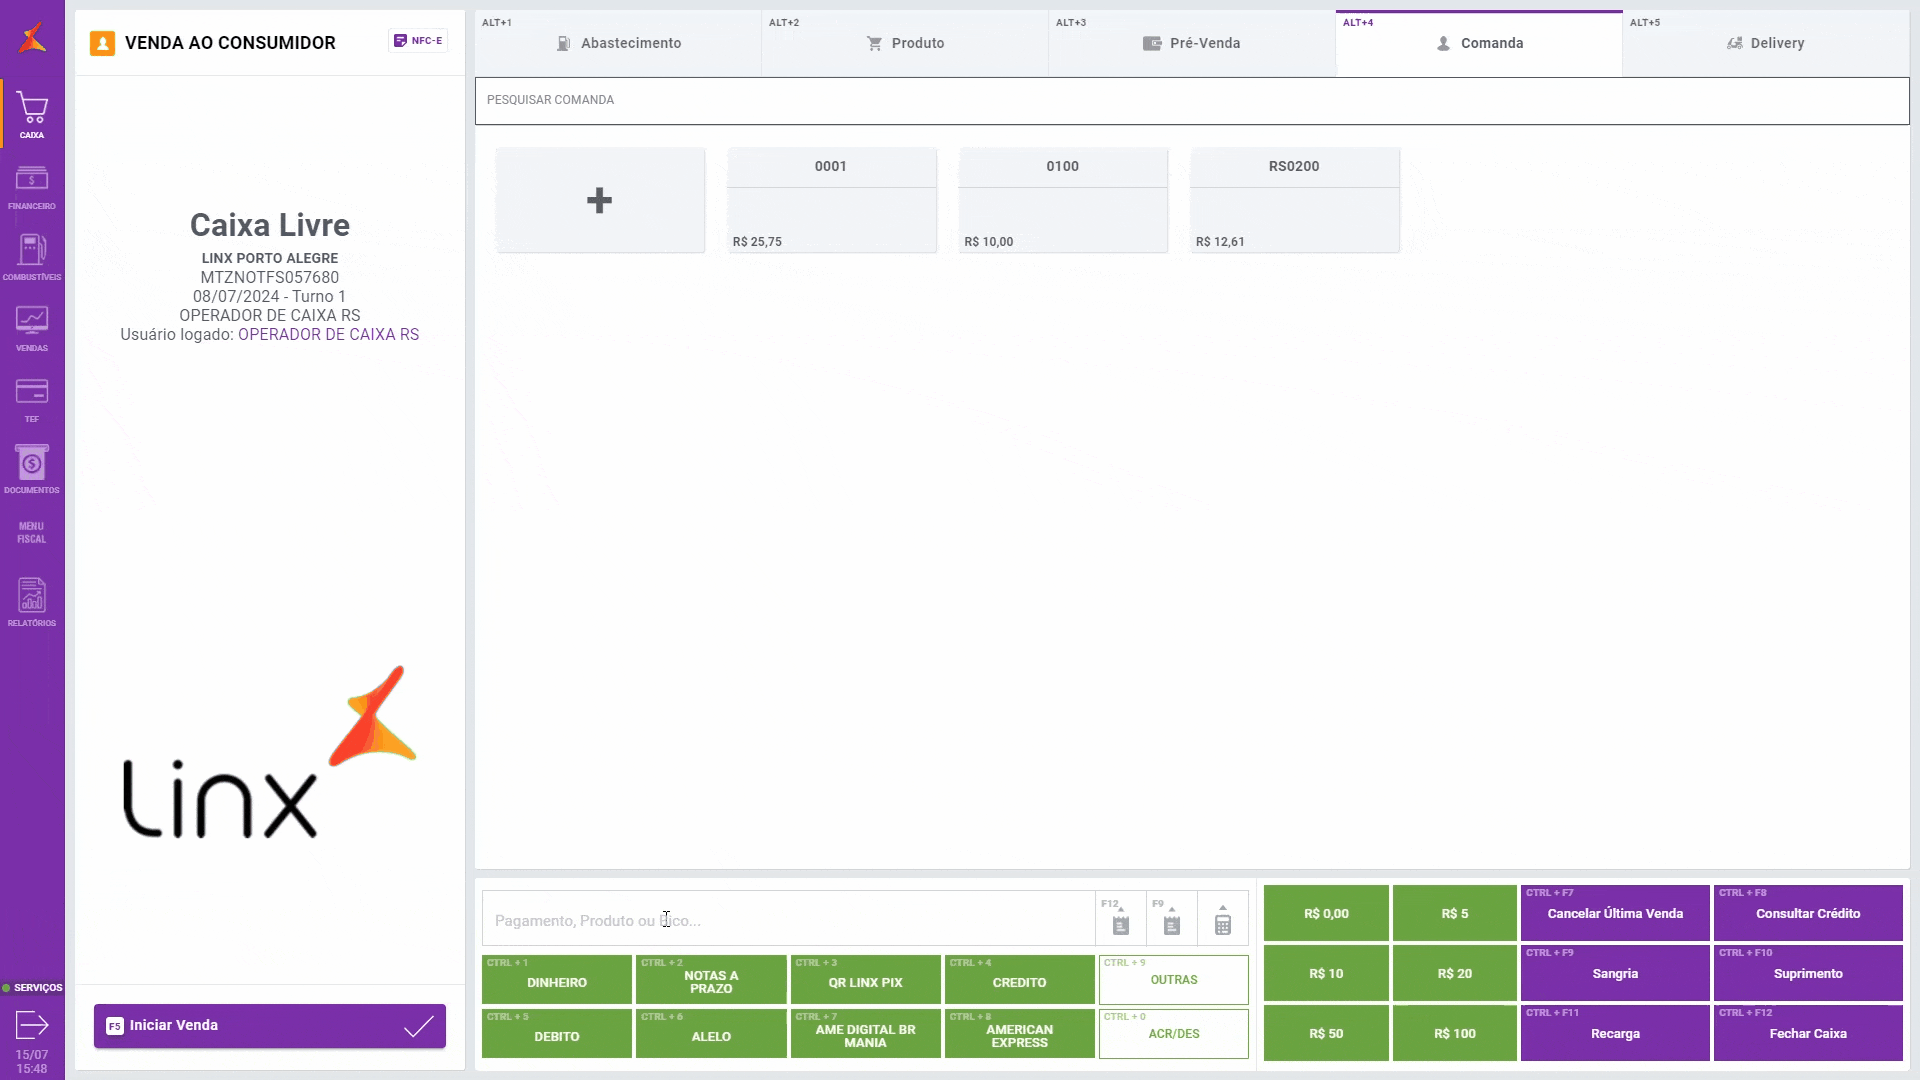The image size is (1920, 1080).
Task: Select DINHEIRO payment method
Action: [x=557, y=981]
